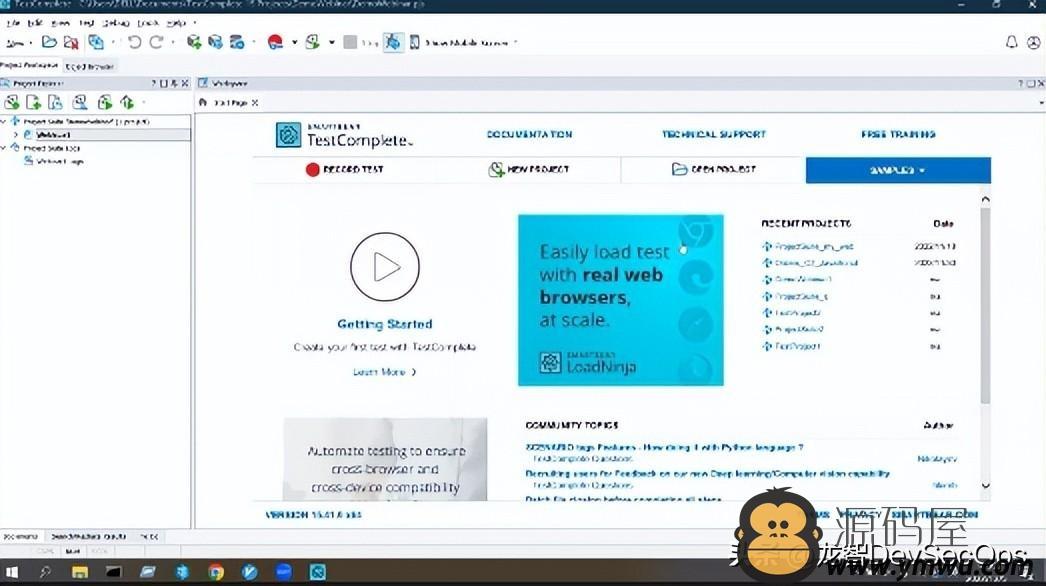Open Windows taskbar search
The height and width of the screenshot is (586, 1046).
click(45, 572)
